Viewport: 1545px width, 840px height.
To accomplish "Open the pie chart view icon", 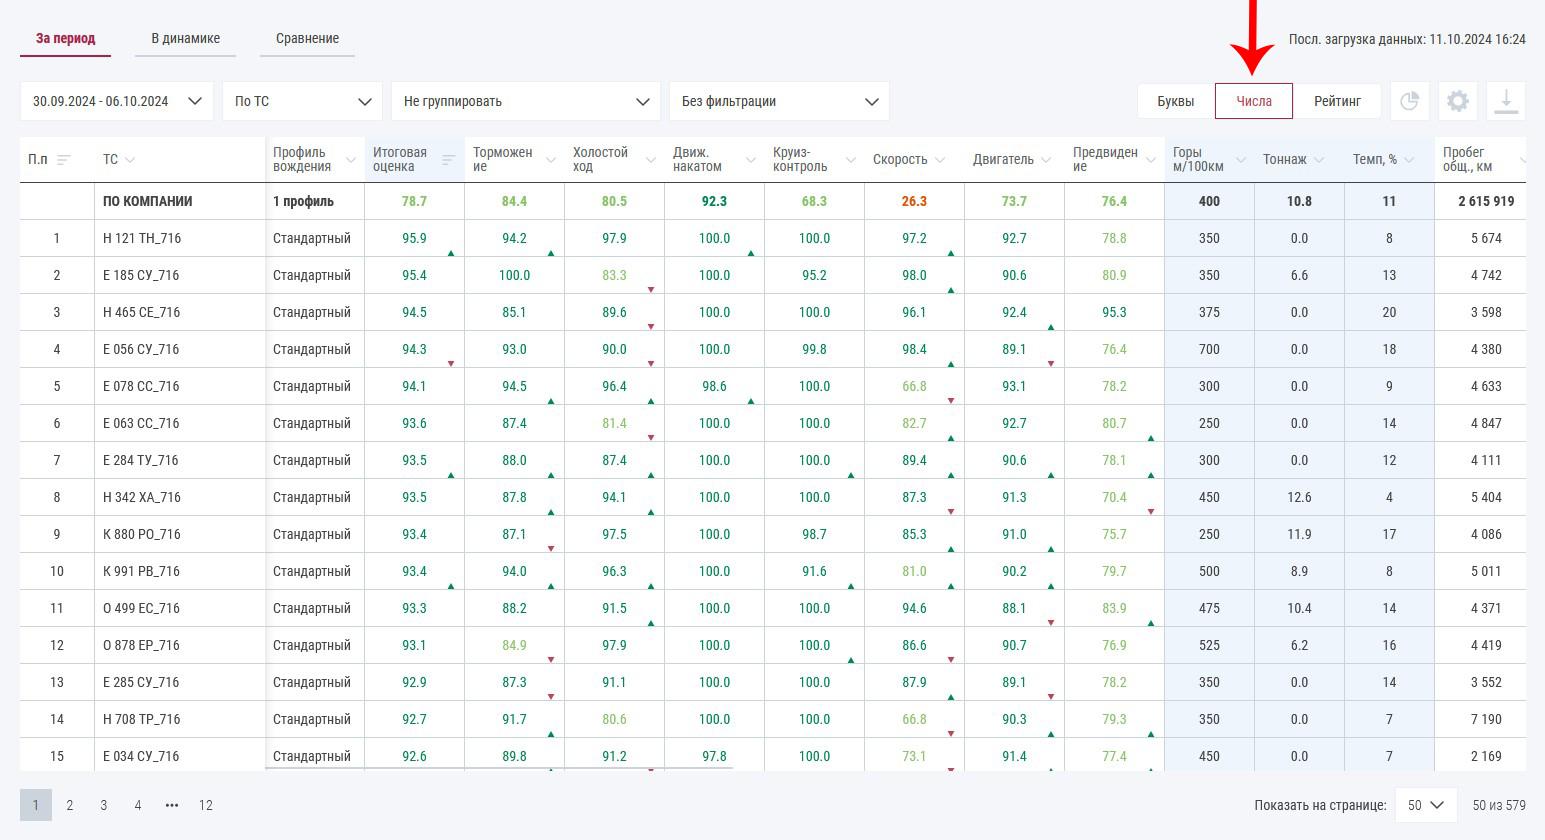I will tap(1409, 101).
